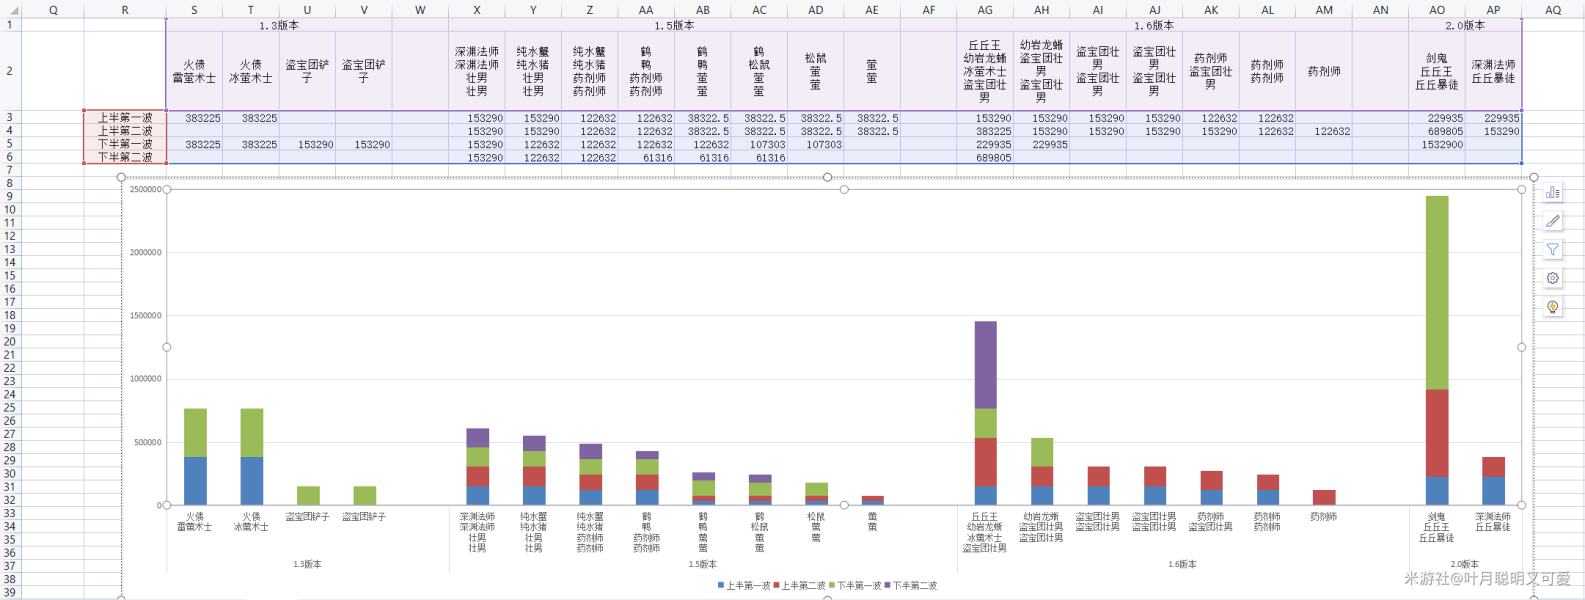
Task: Click the blue 上半第一波 legend entry
Action: point(744,586)
